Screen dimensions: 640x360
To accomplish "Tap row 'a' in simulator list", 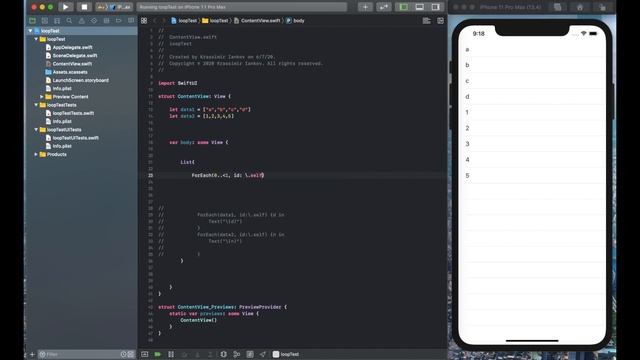I will pos(532,49).
